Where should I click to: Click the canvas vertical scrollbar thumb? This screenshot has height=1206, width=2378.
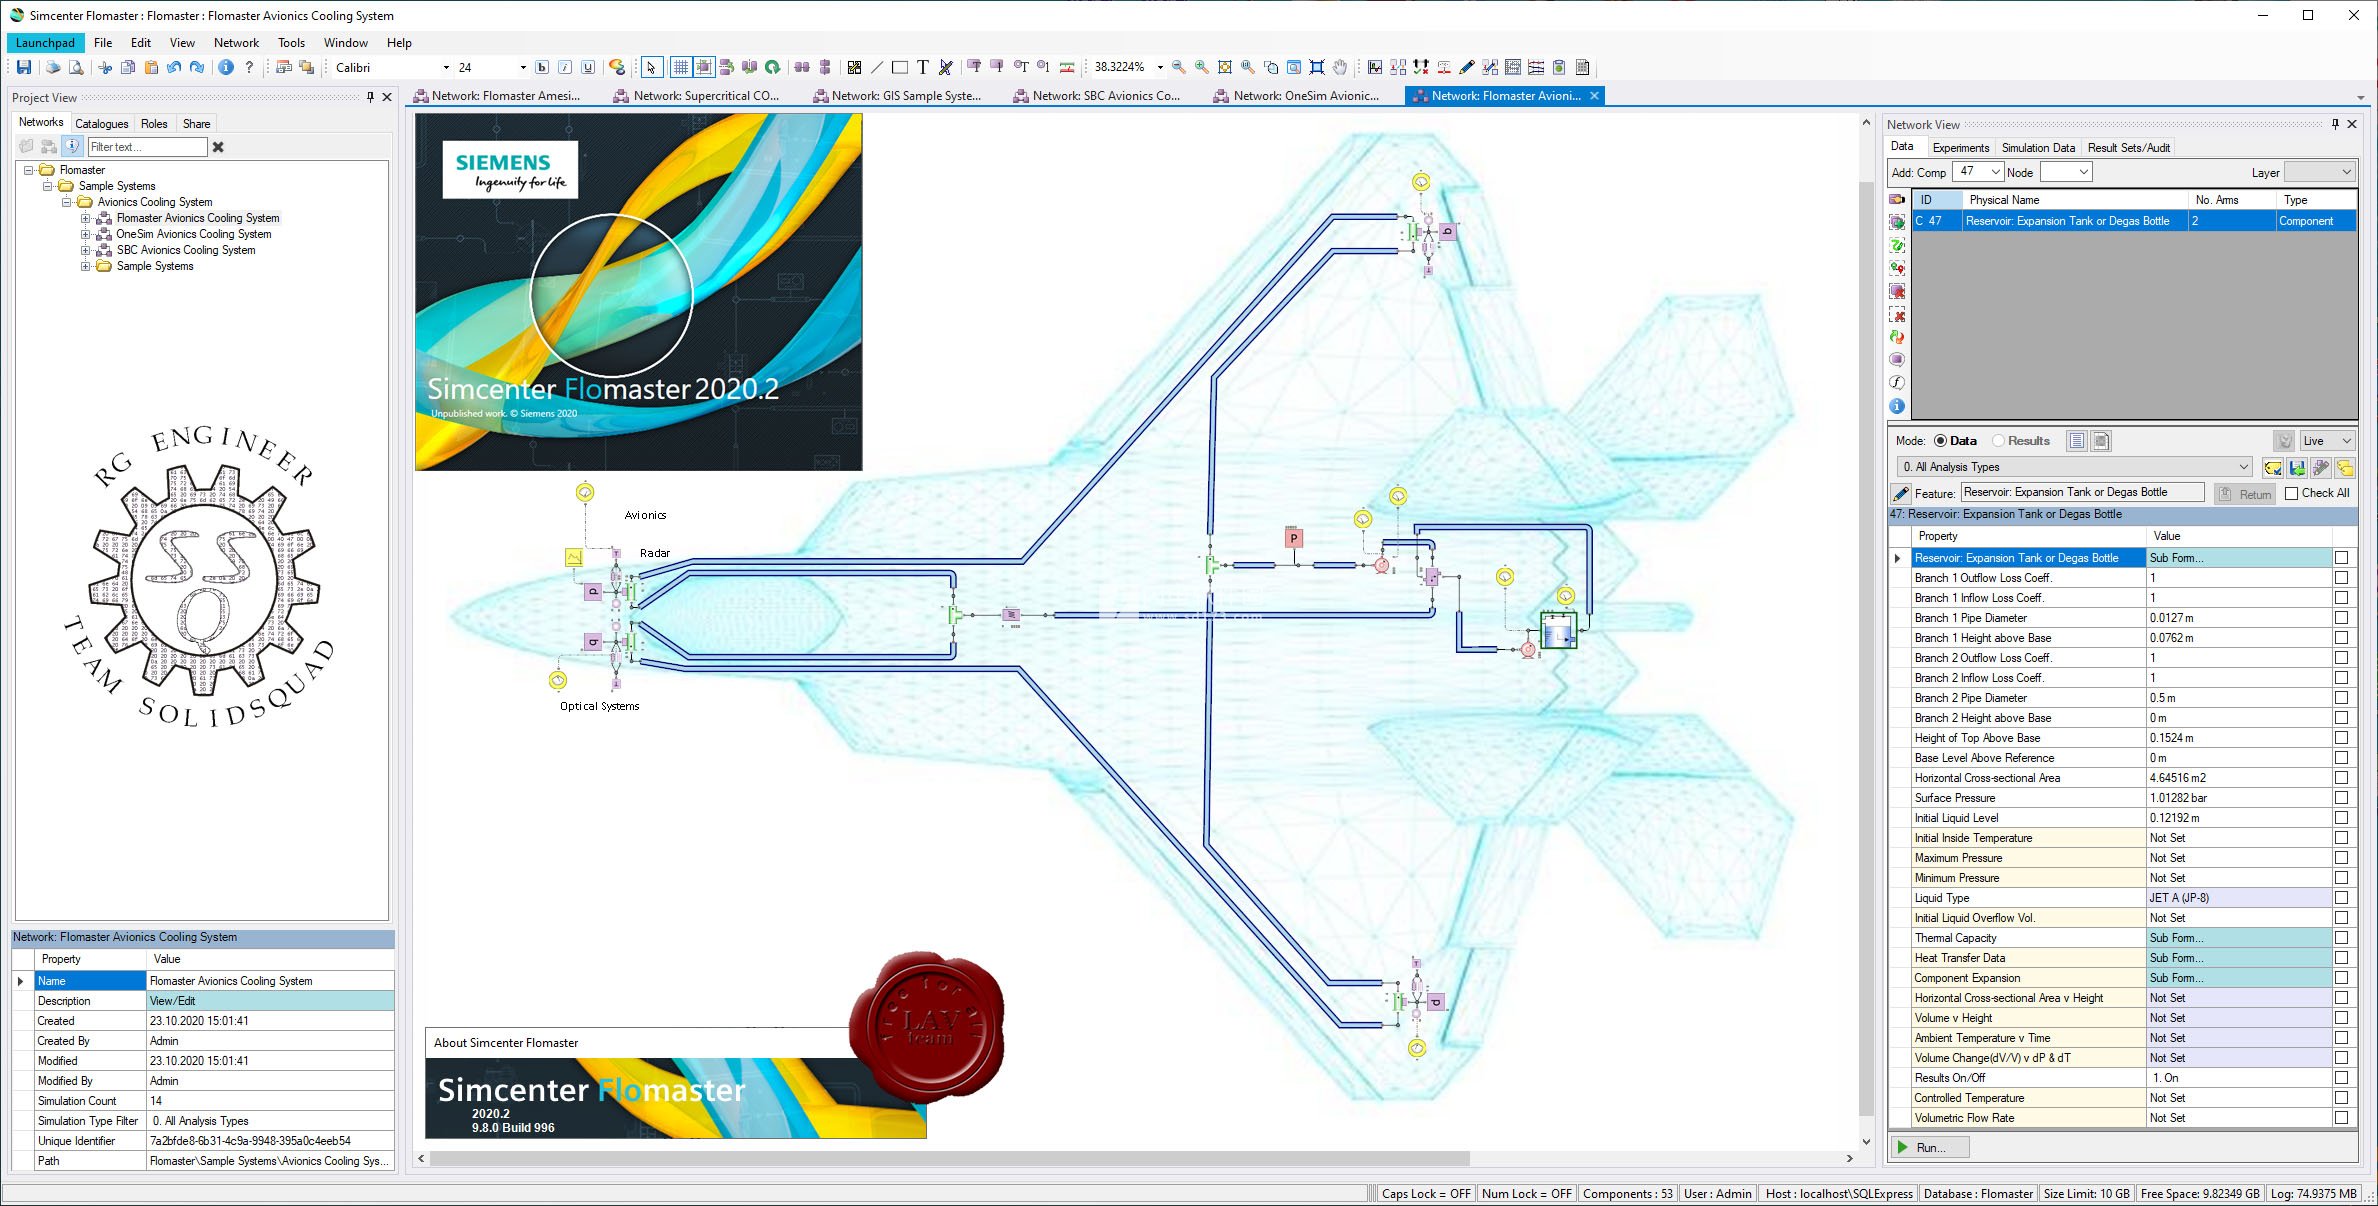[1866, 650]
